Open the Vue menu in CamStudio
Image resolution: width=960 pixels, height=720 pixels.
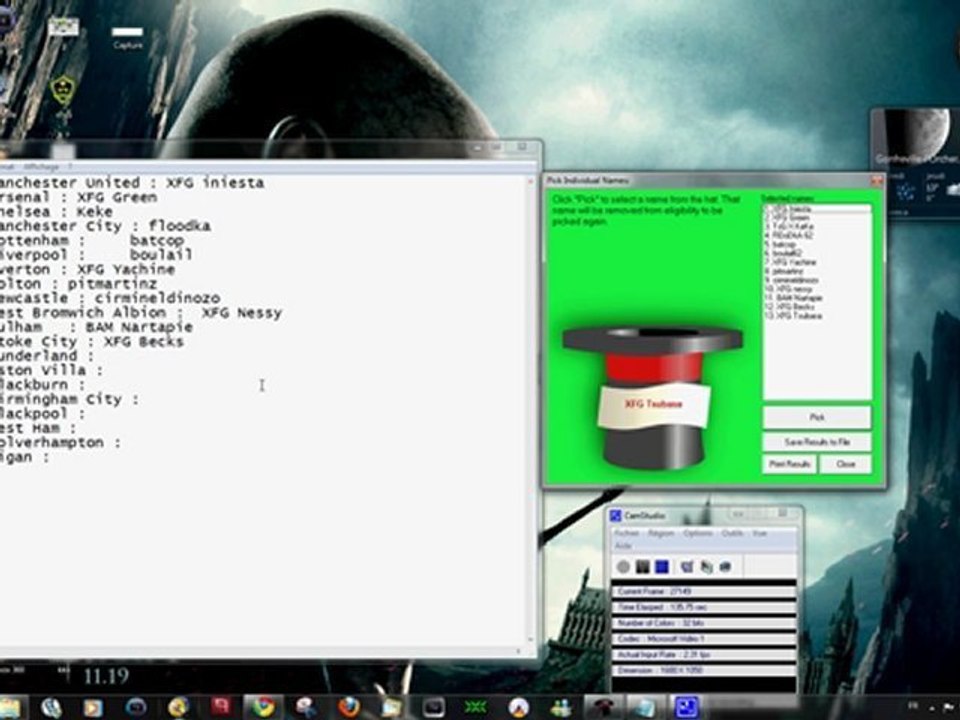click(760, 534)
